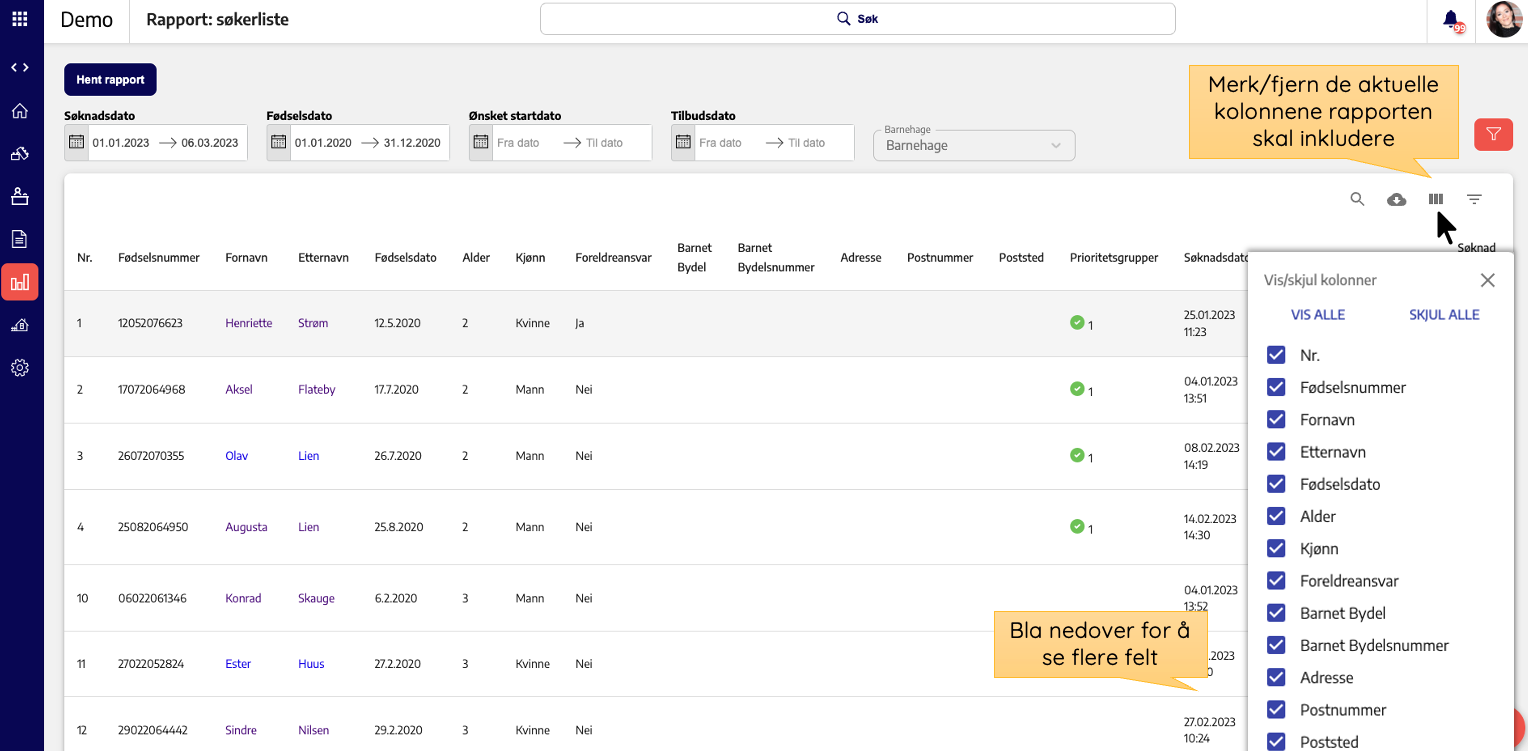Click the Hent rapport button
This screenshot has width=1528, height=751.
click(110, 79)
